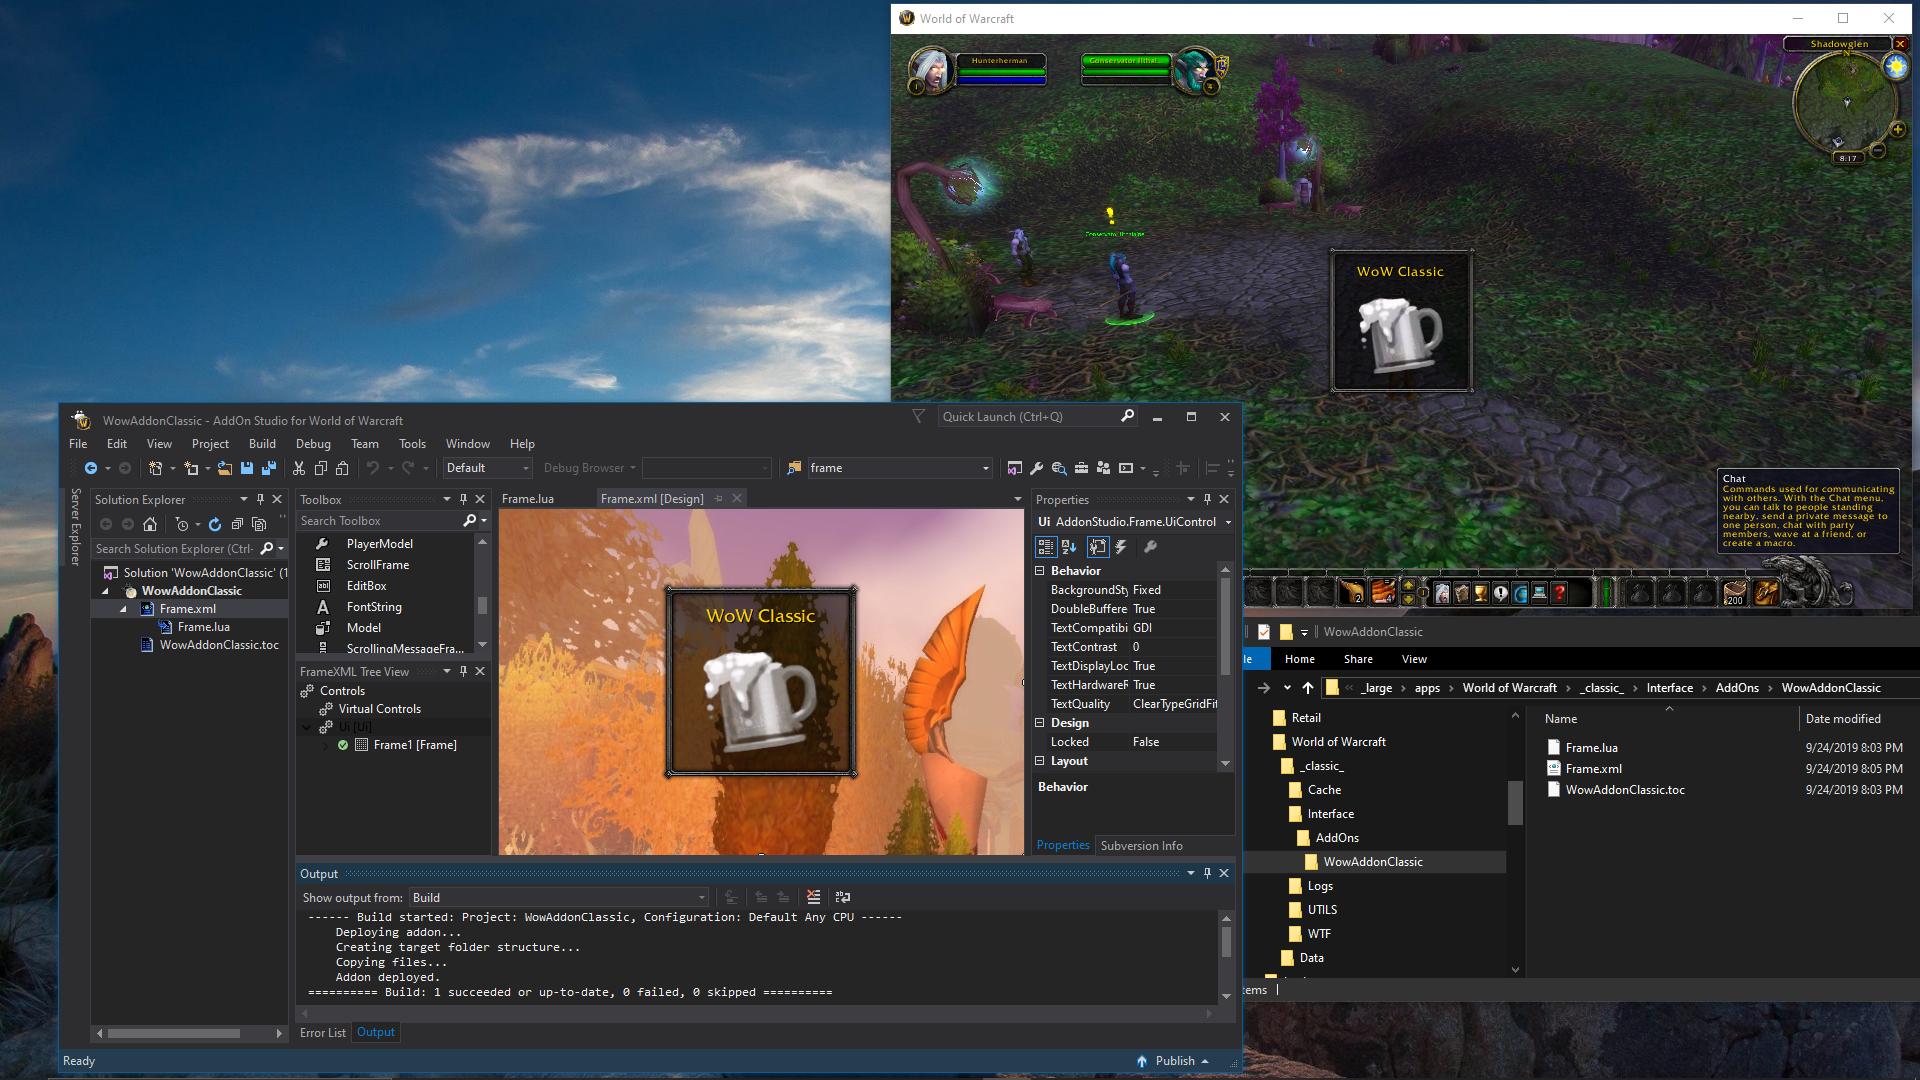Toggle auto-hide pin on FrameXML Tree View

click(x=463, y=671)
